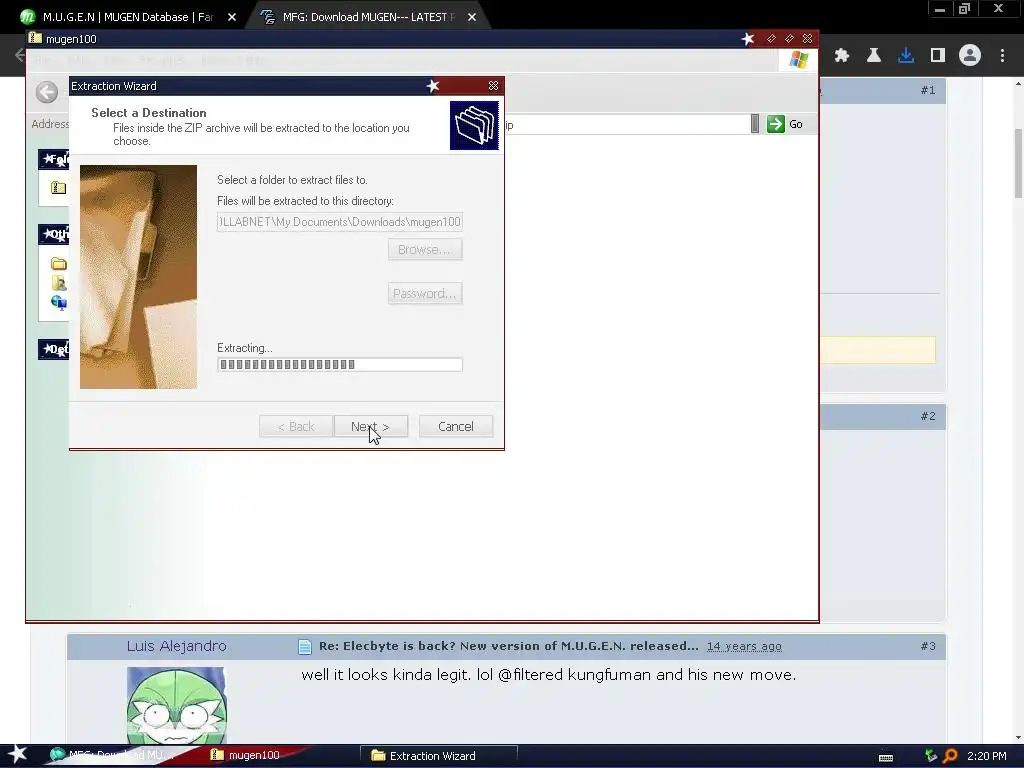This screenshot has width=1024, height=768.
Task: Click the 2:20 PM clock
Action: pos(987,756)
